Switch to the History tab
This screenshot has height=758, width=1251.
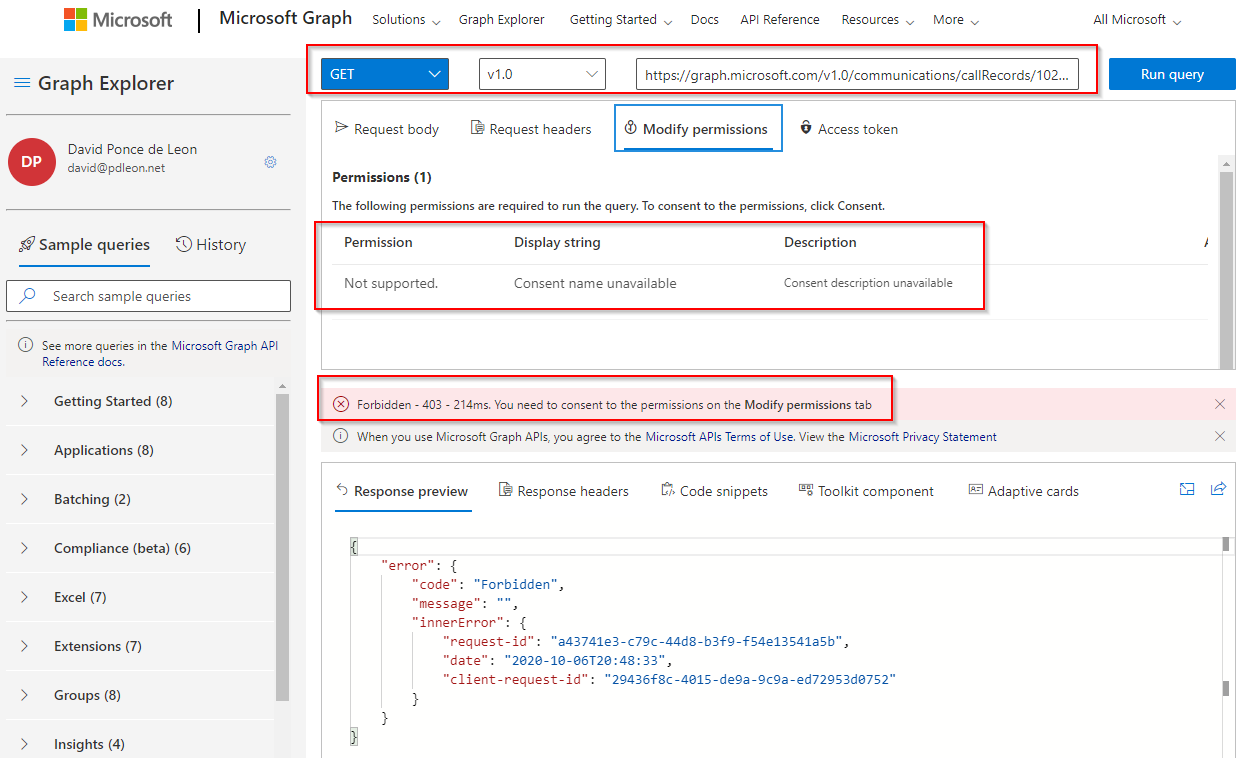point(211,245)
